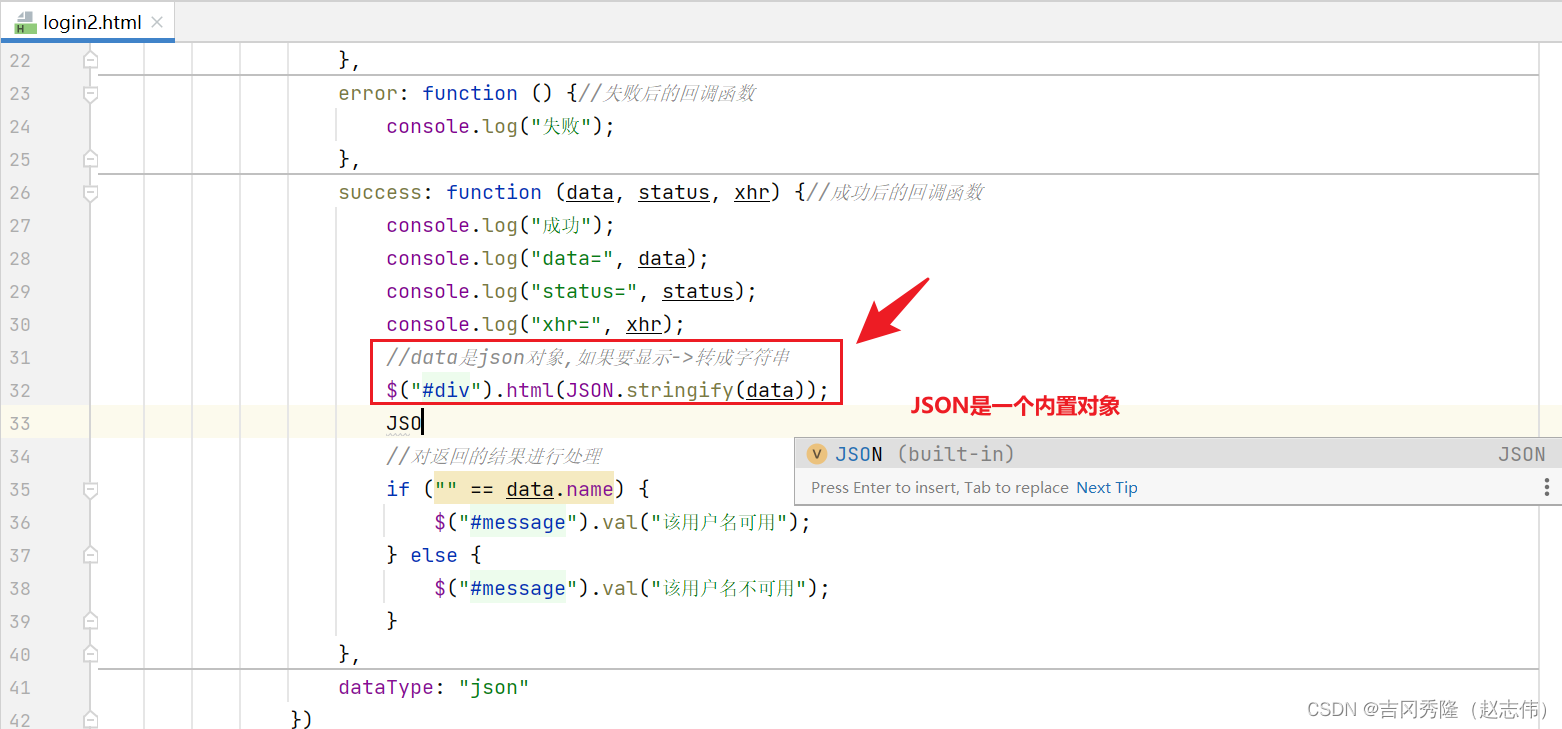Click line number 26 in the gutter
The width and height of the screenshot is (1562, 729).
tap(20, 193)
